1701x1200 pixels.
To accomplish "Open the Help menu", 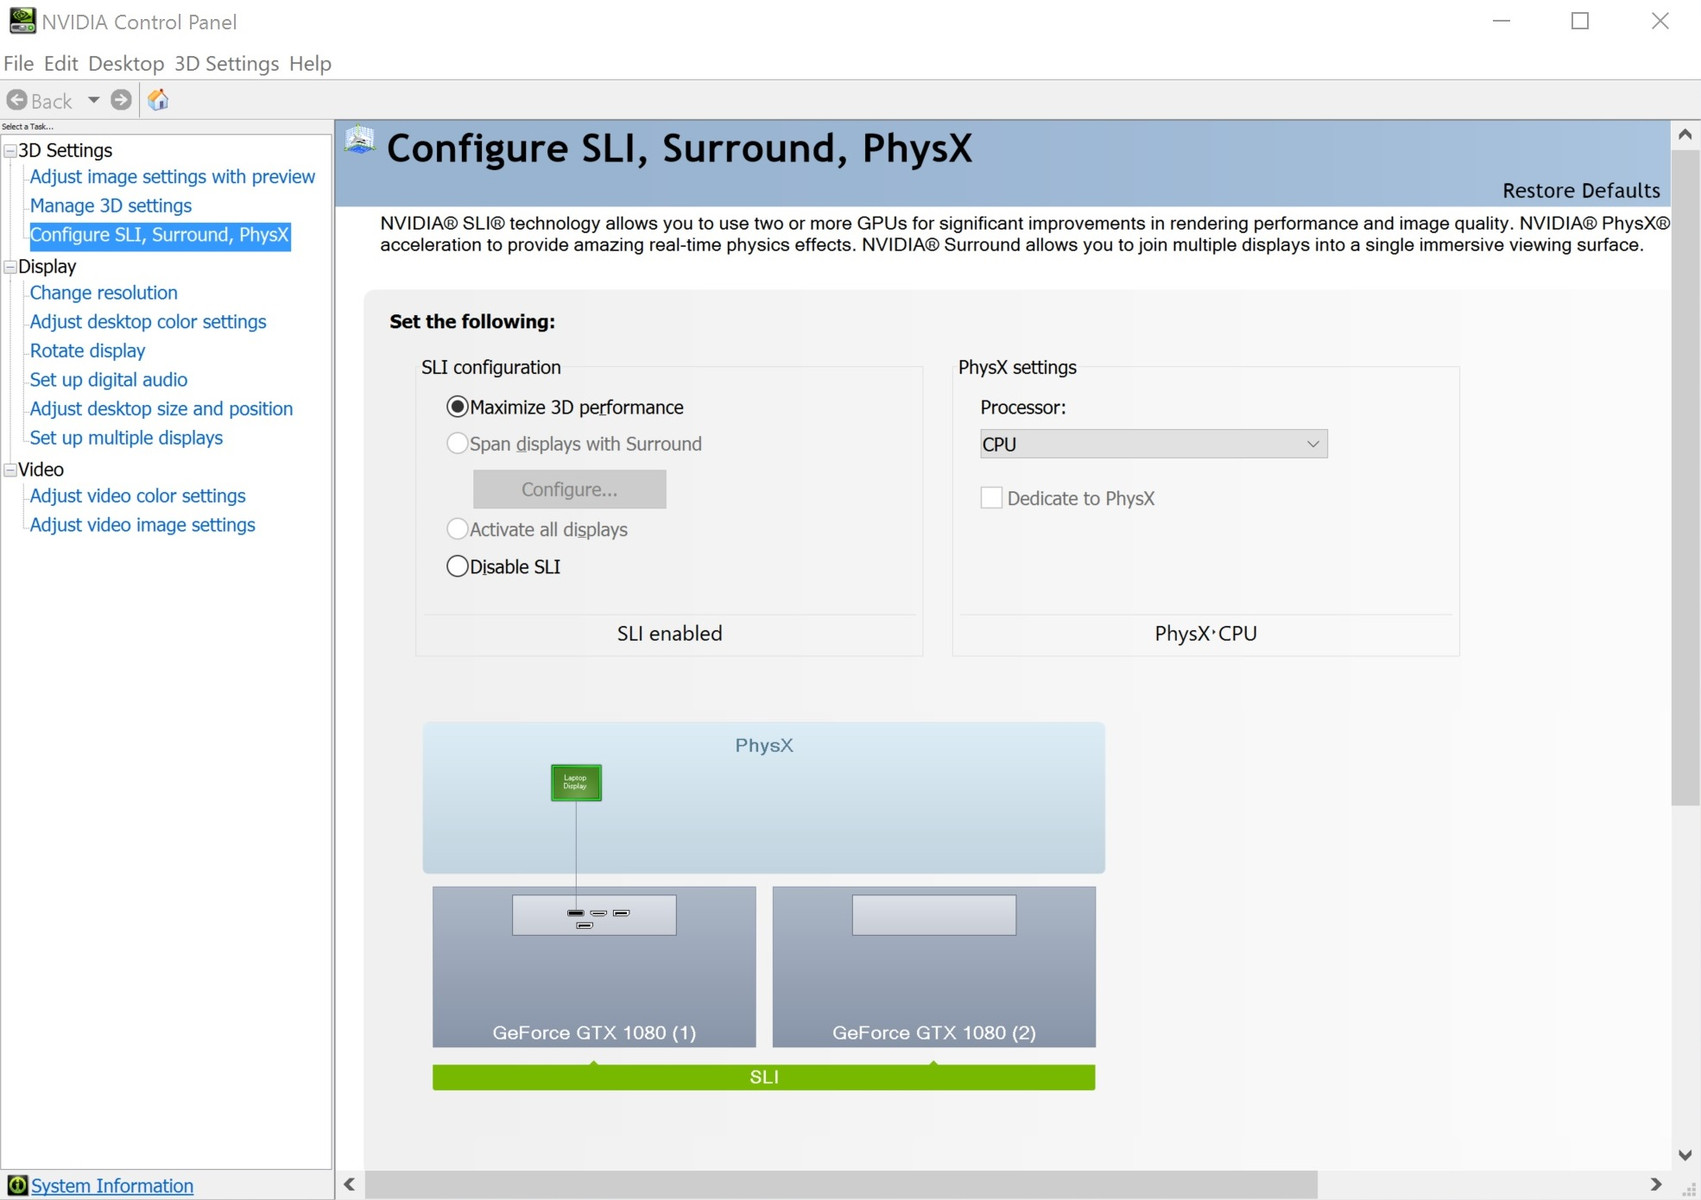I will [310, 63].
